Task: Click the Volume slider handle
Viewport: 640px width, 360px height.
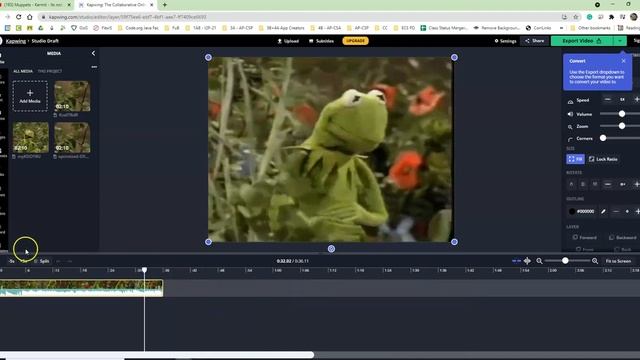Action: click(x=622, y=114)
